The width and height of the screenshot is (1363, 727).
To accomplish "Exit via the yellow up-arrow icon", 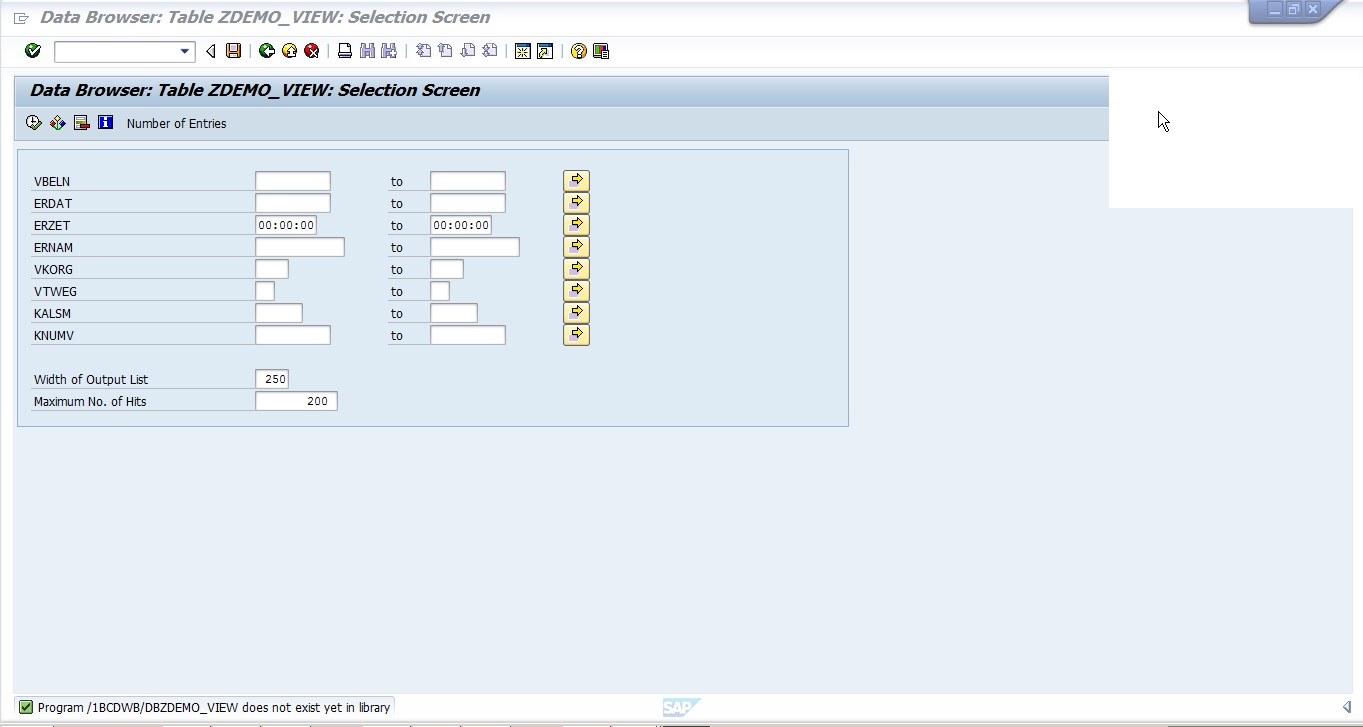I will pyautogui.click(x=287, y=51).
